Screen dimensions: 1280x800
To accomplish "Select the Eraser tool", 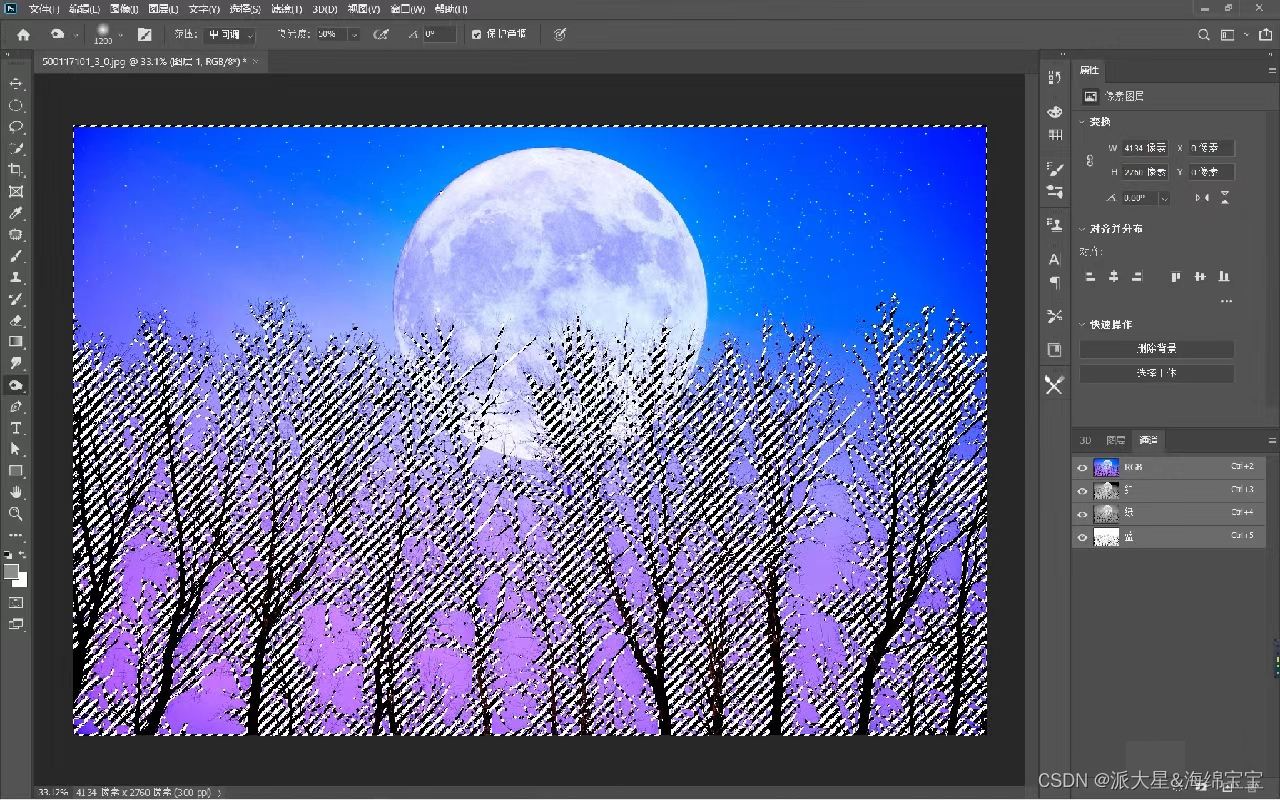I will [x=16, y=321].
